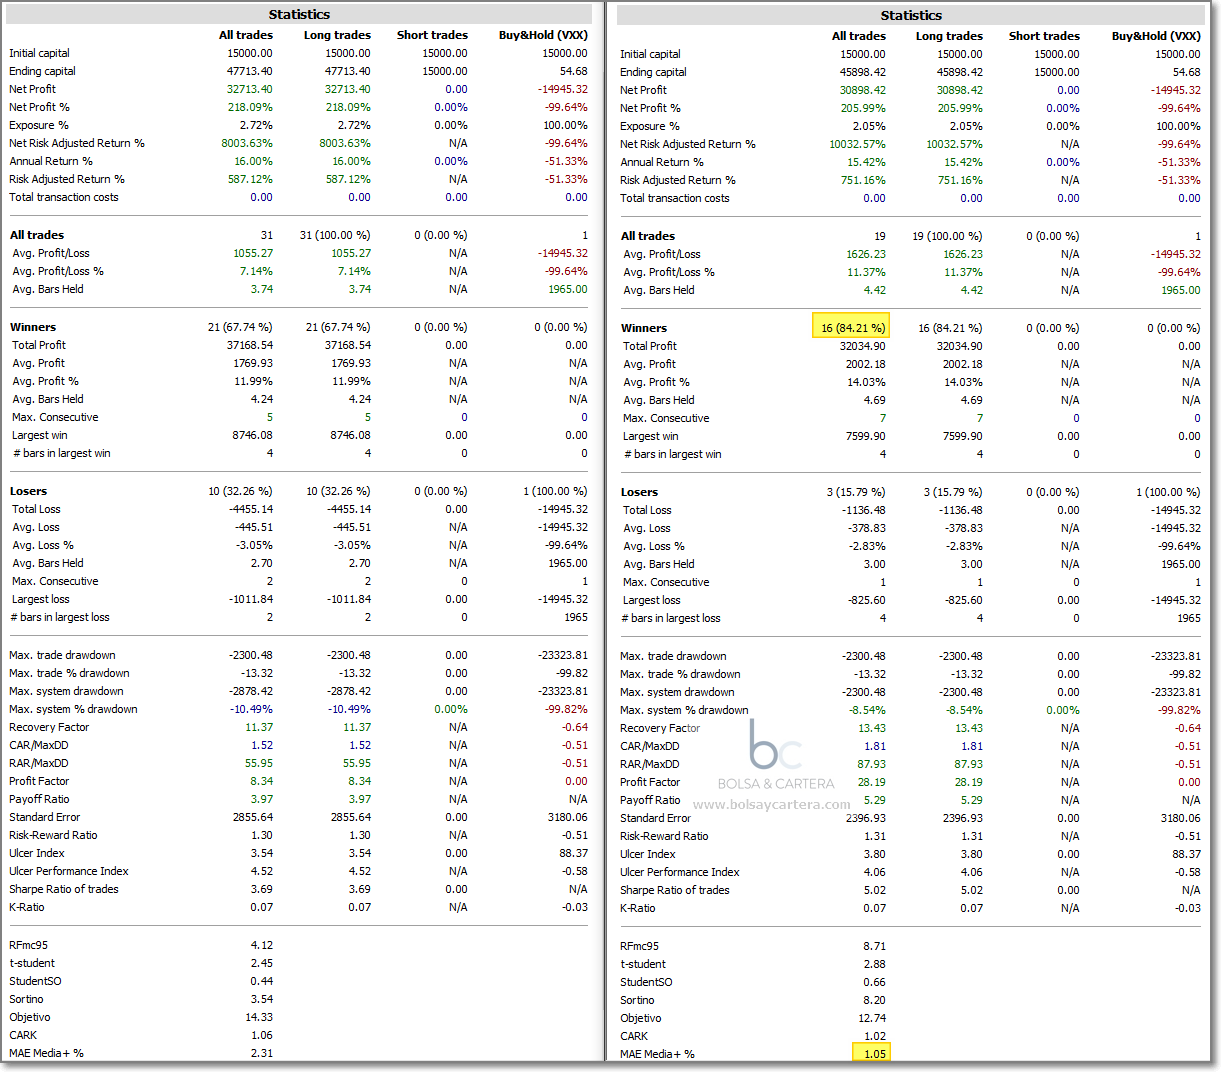Screen dimensions: 1221x1072
Task: Select left panel All trades Total Loss -4455.14
Action: point(251,509)
